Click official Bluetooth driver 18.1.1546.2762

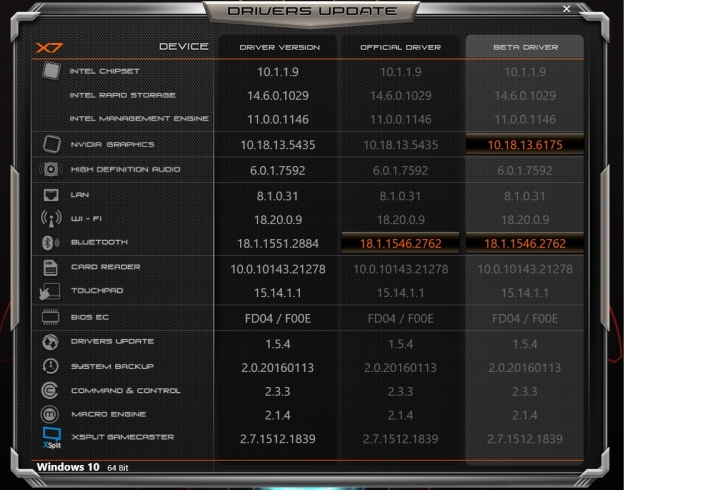coord(400,243)
